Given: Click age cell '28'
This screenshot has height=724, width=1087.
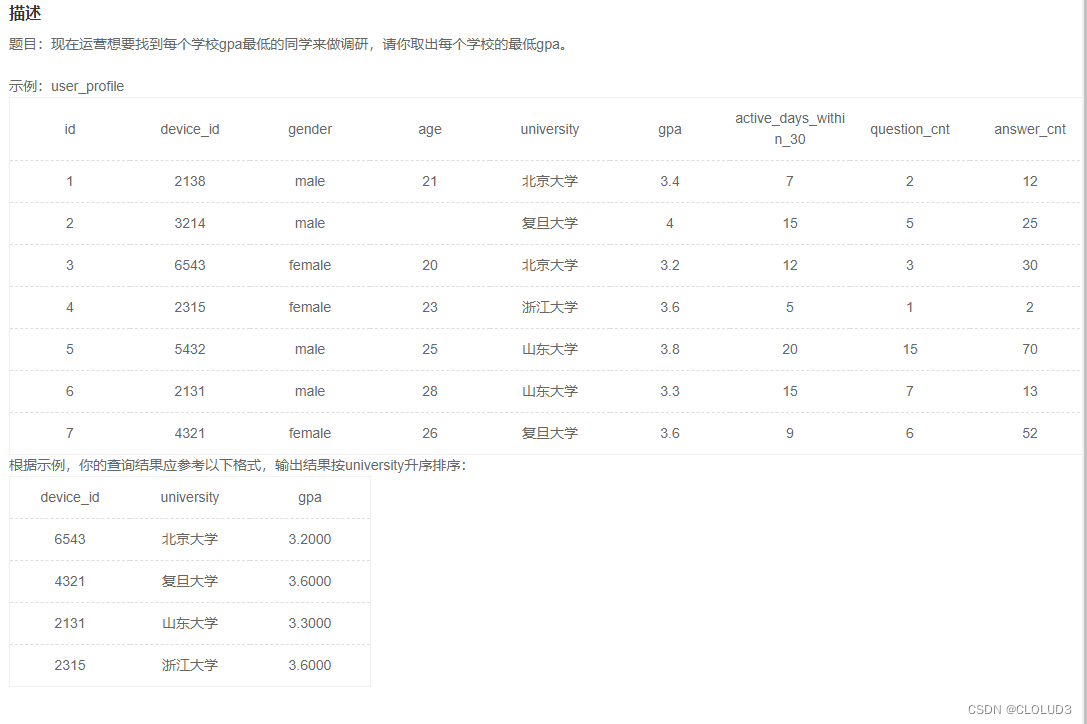Looking at the screenshot, I should 430,391.
